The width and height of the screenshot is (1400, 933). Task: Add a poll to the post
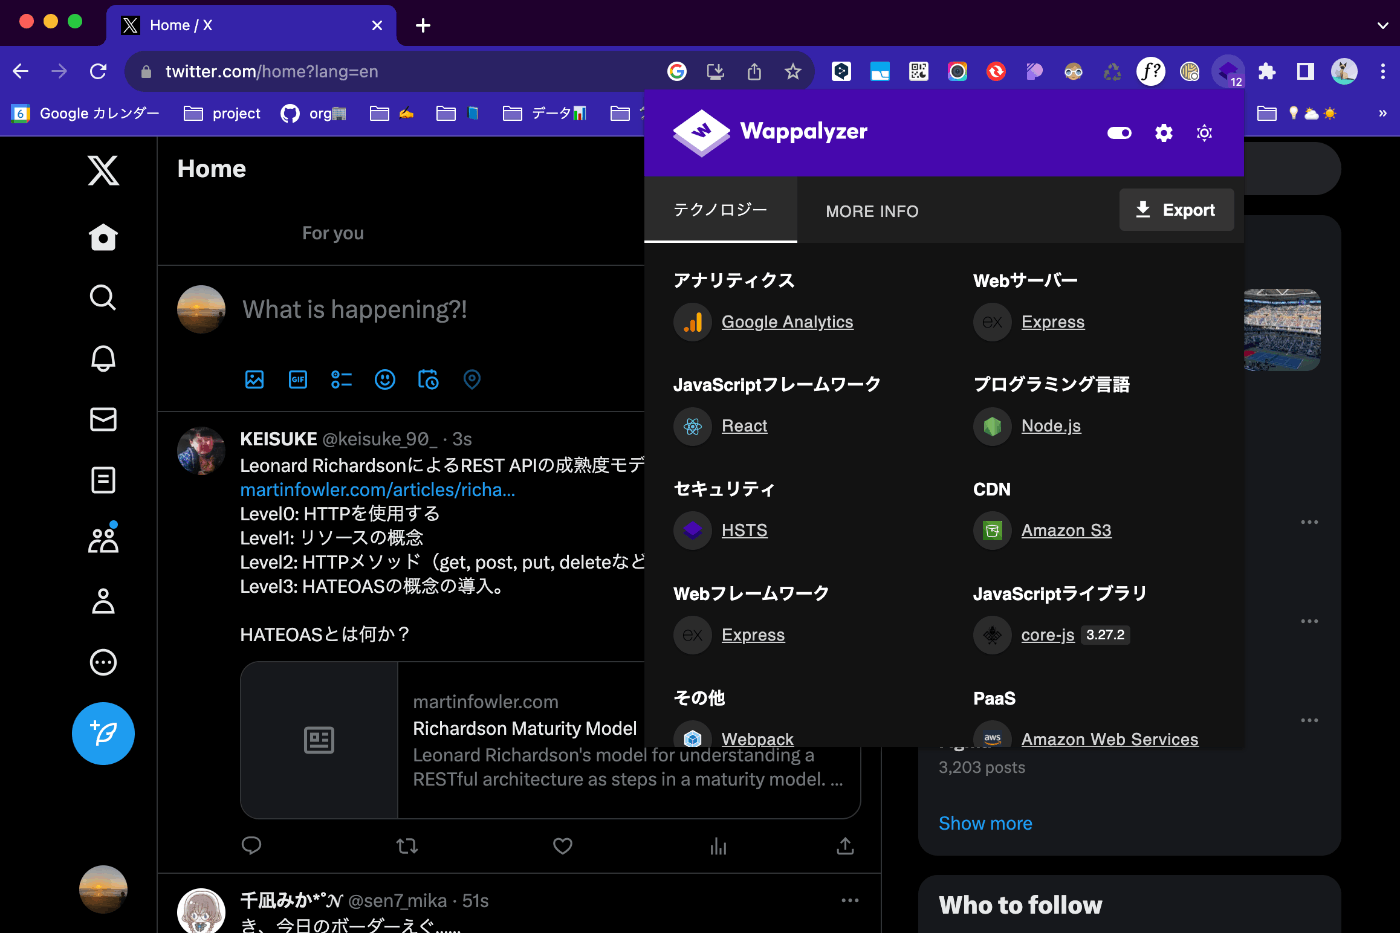(x=342, y=379)
